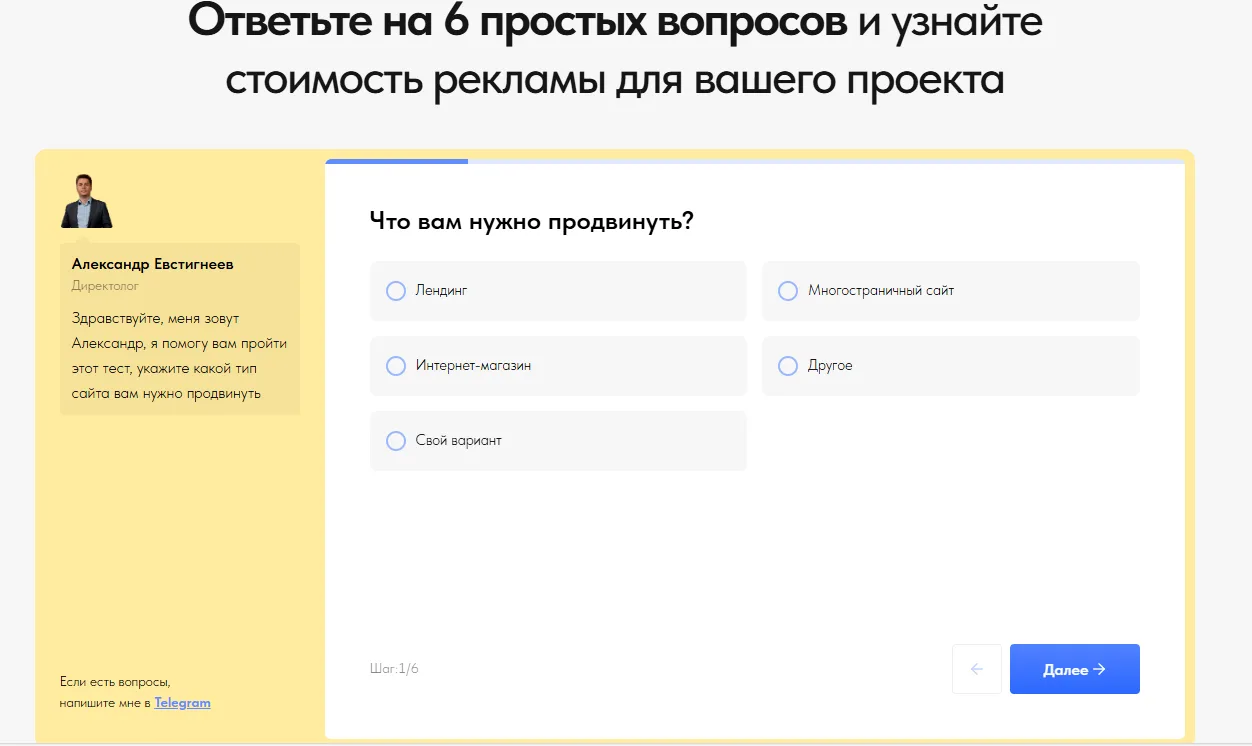This screenshot has height=746, width=1252.
Task: Choose Интернет-магазин radio option
Action: pos(558,366)
